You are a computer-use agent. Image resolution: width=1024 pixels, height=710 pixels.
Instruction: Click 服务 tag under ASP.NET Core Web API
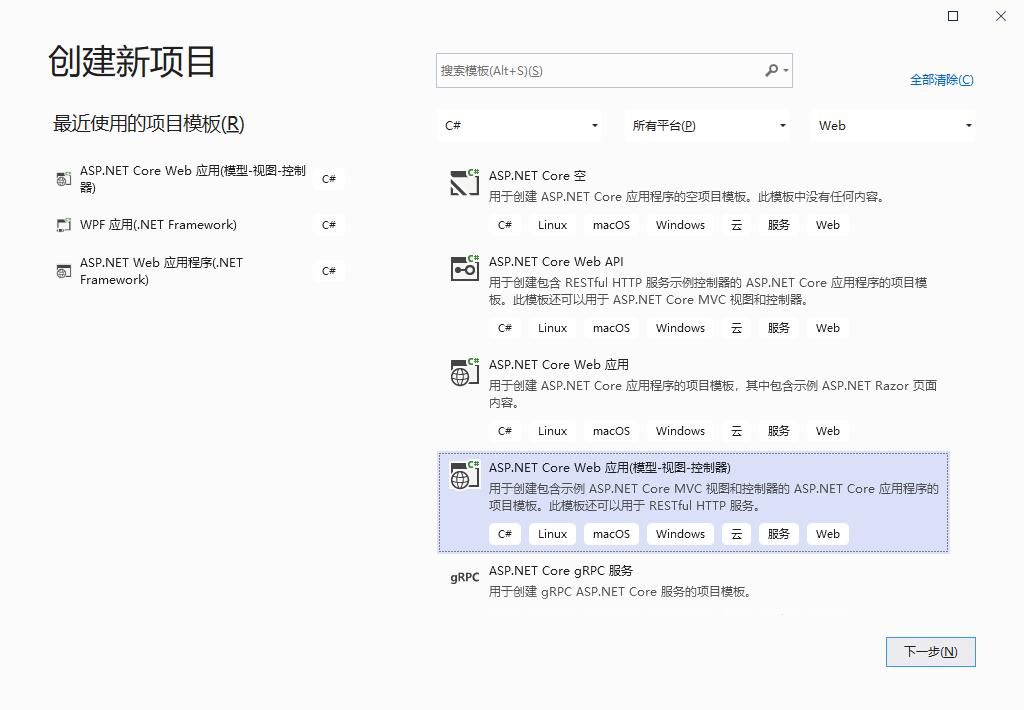click(x=778, y=328)
